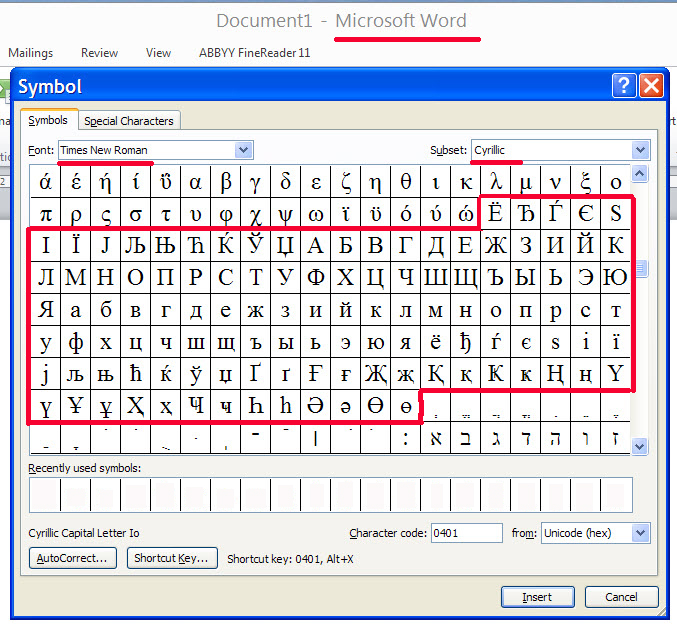The width and height of the screenshot is (677, 633).
Task: Select the Greek small beta β symbol
Action: [x=225, y=182]
